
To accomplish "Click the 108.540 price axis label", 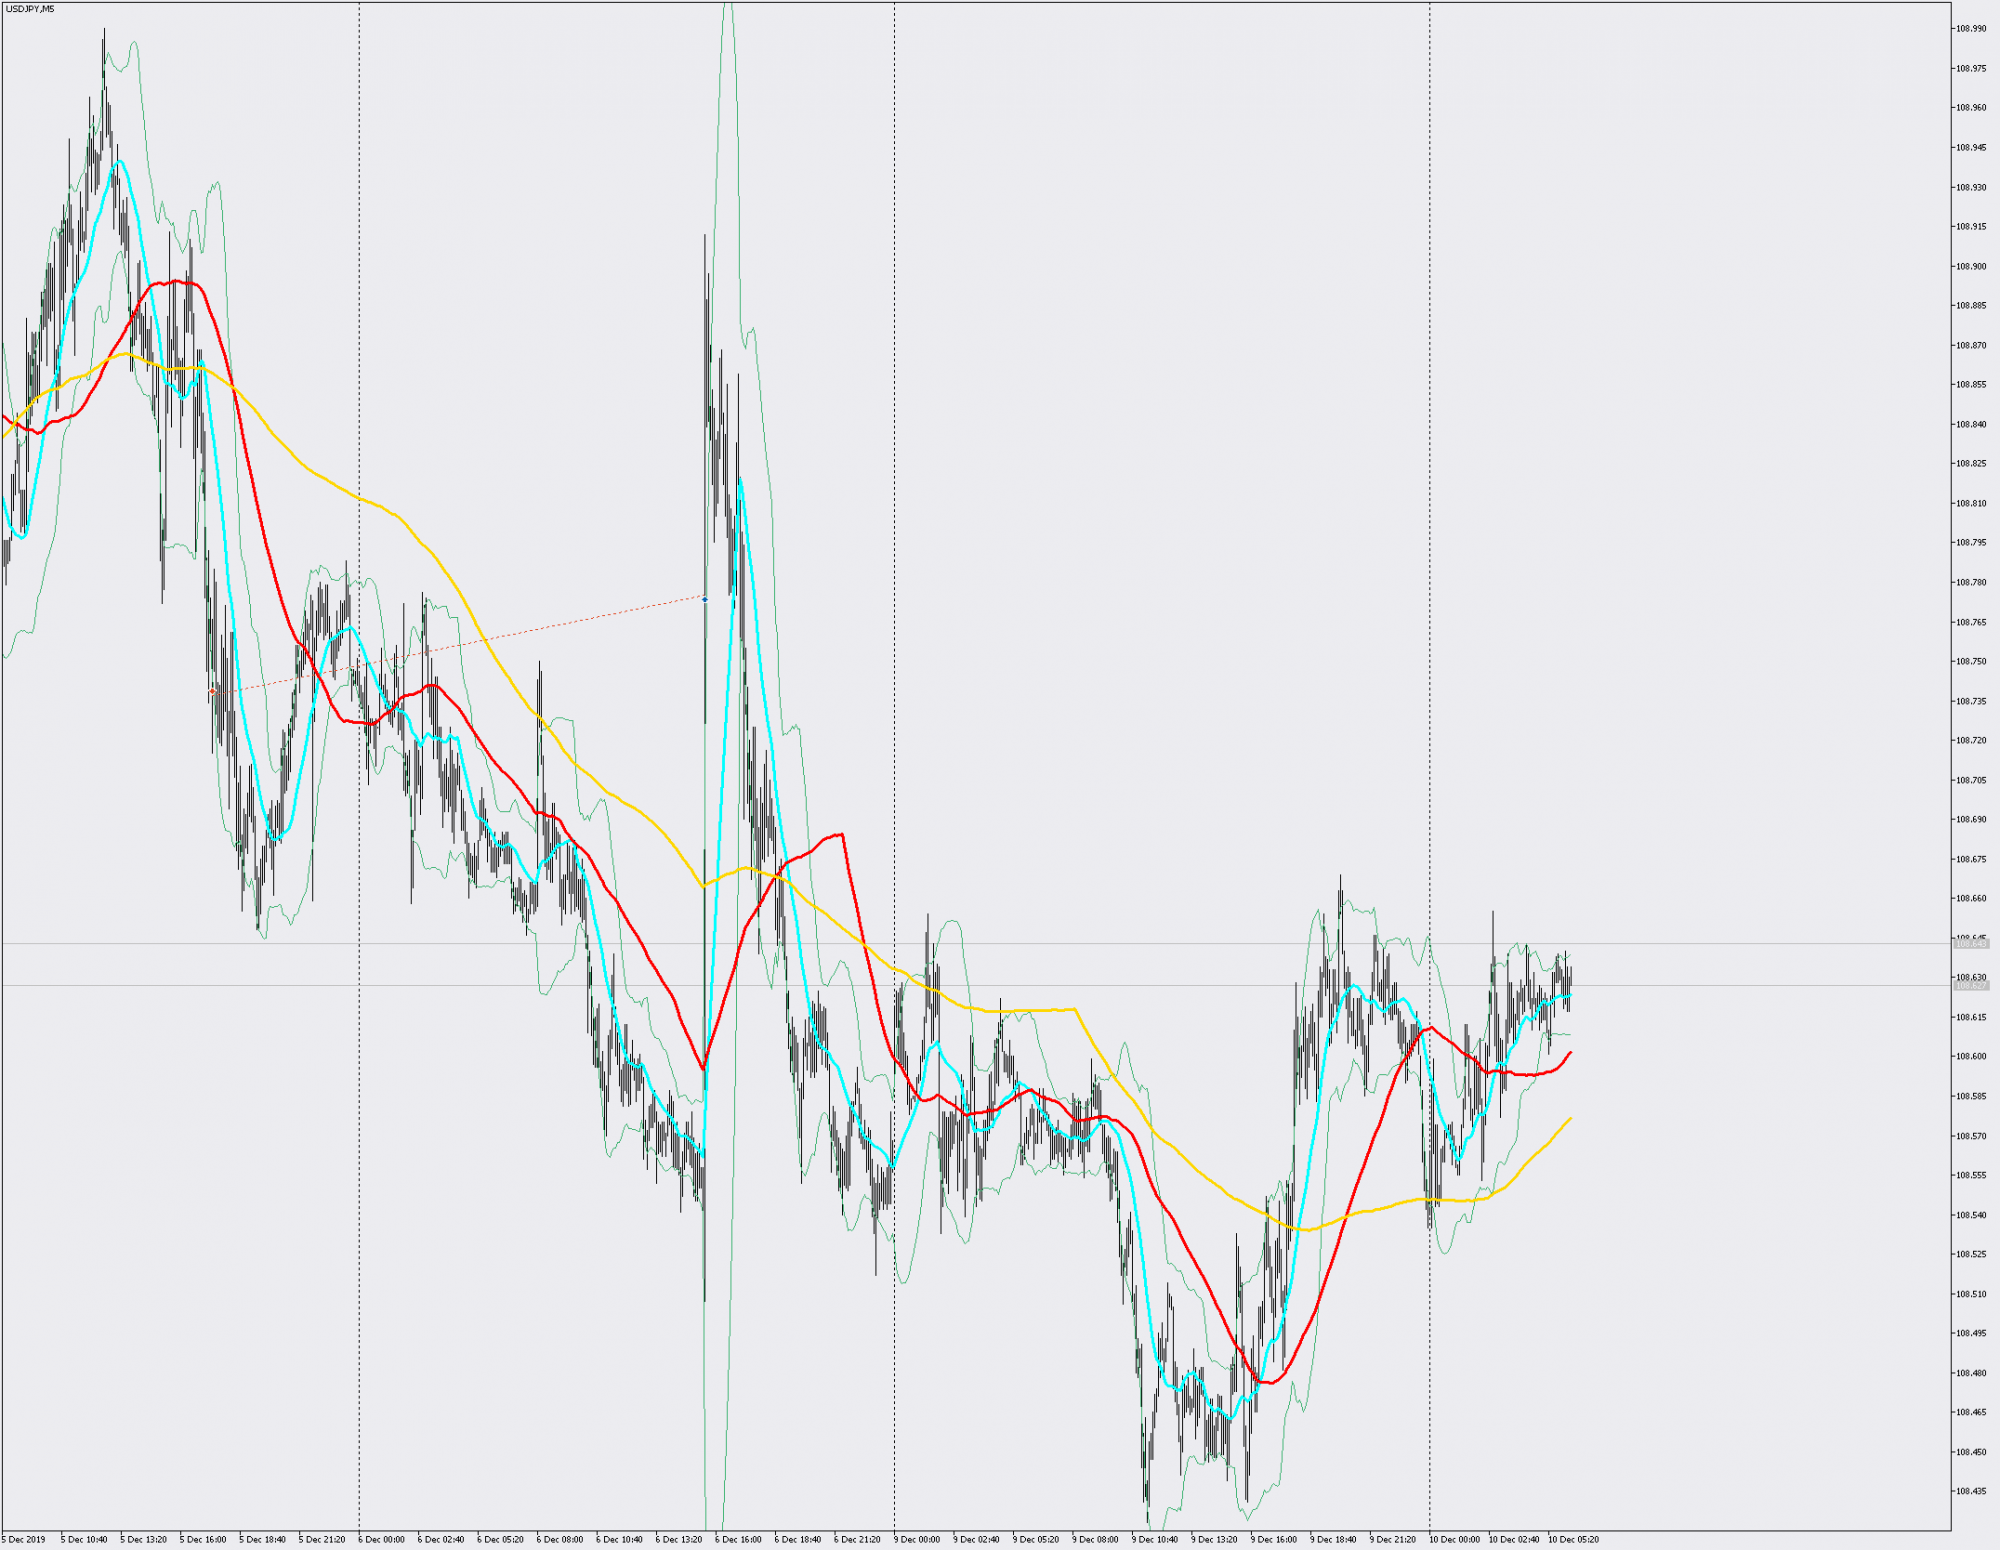I will tap(1971, 1216).
